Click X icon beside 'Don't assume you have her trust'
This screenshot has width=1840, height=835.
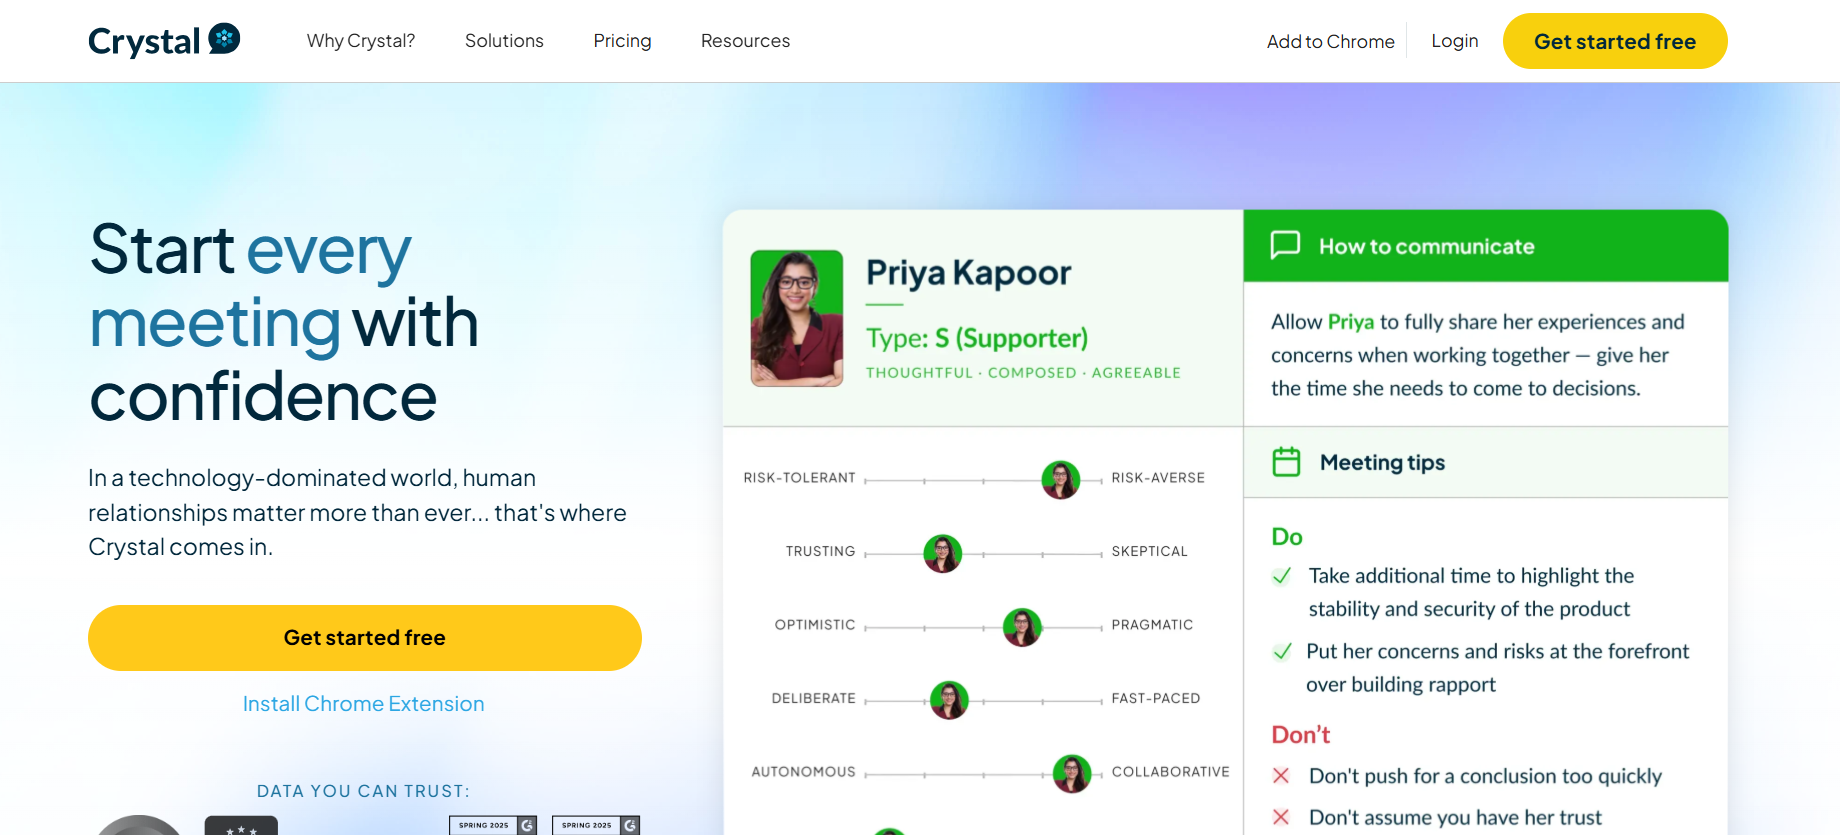[1281, 817]
